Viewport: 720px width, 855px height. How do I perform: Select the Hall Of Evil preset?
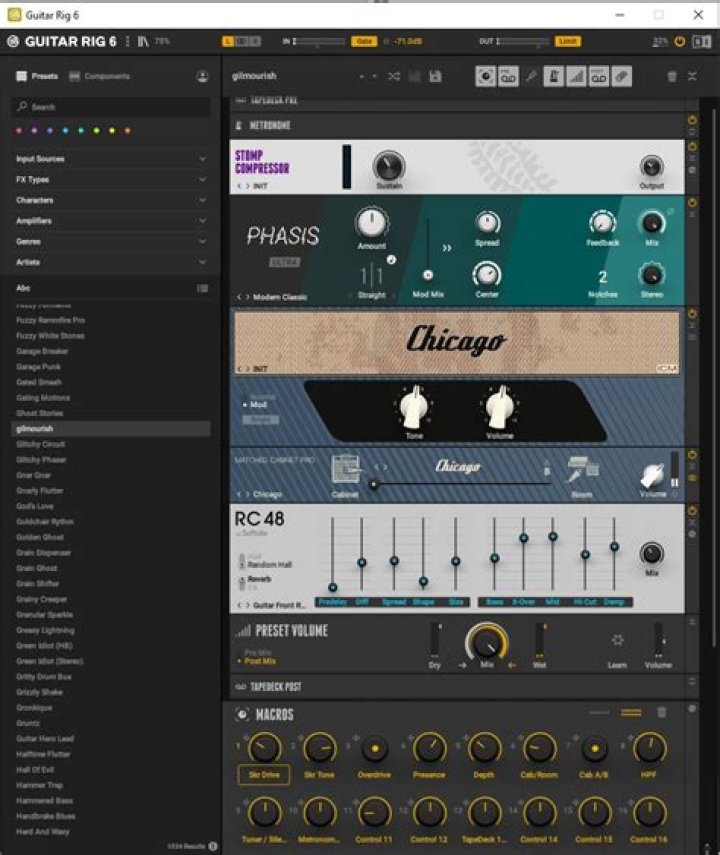click(35, 769)
